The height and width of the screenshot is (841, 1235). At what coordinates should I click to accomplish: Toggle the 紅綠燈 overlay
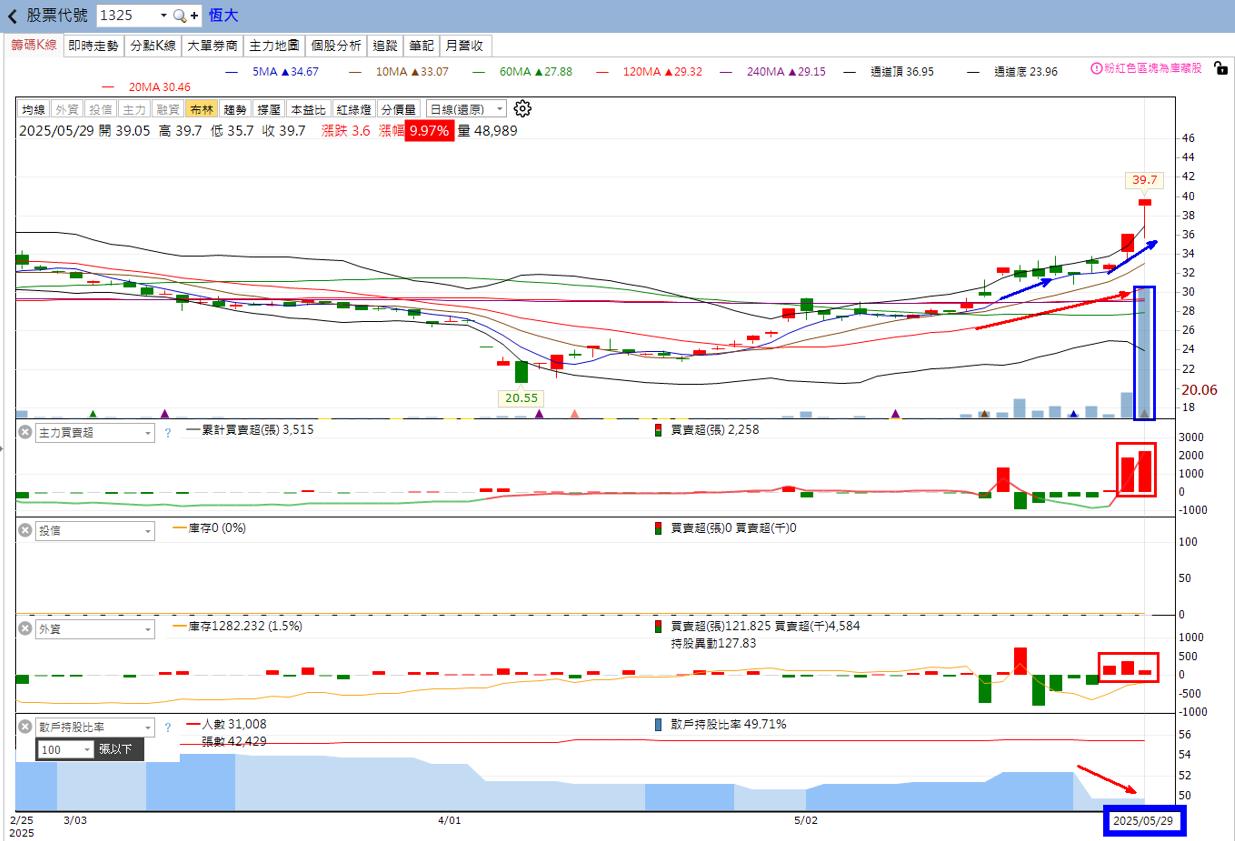[354, 109]
